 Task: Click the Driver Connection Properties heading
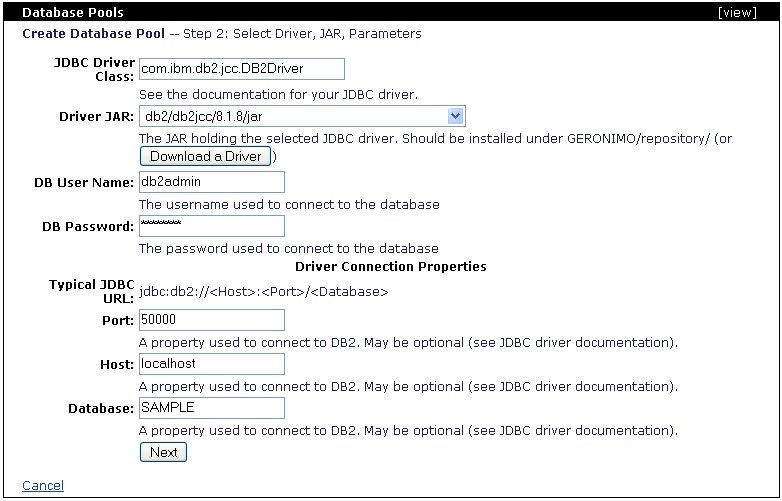pos(391,266)
